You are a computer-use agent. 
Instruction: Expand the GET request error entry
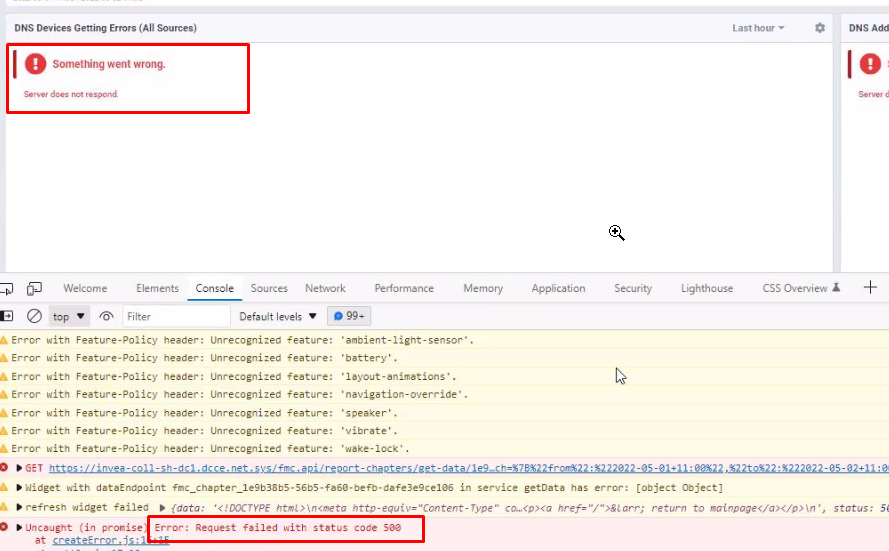pyautogui.click(x=19, y=468)
